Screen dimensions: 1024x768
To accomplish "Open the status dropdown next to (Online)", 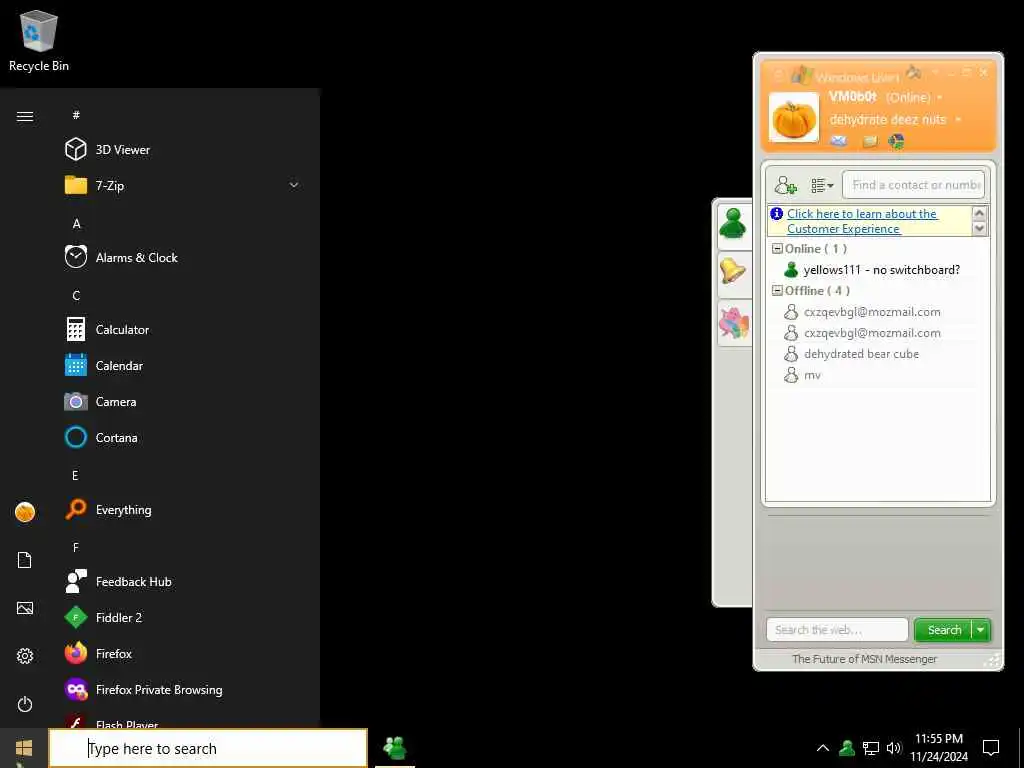I will 940,98.
